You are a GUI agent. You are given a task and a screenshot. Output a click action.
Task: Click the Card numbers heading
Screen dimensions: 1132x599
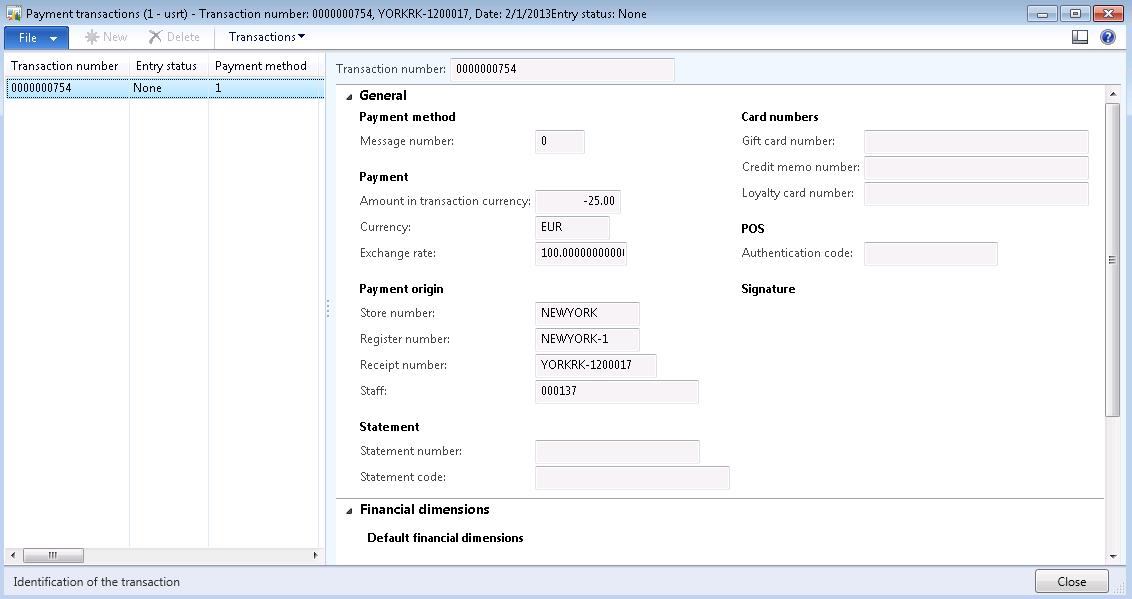point(780,117)
